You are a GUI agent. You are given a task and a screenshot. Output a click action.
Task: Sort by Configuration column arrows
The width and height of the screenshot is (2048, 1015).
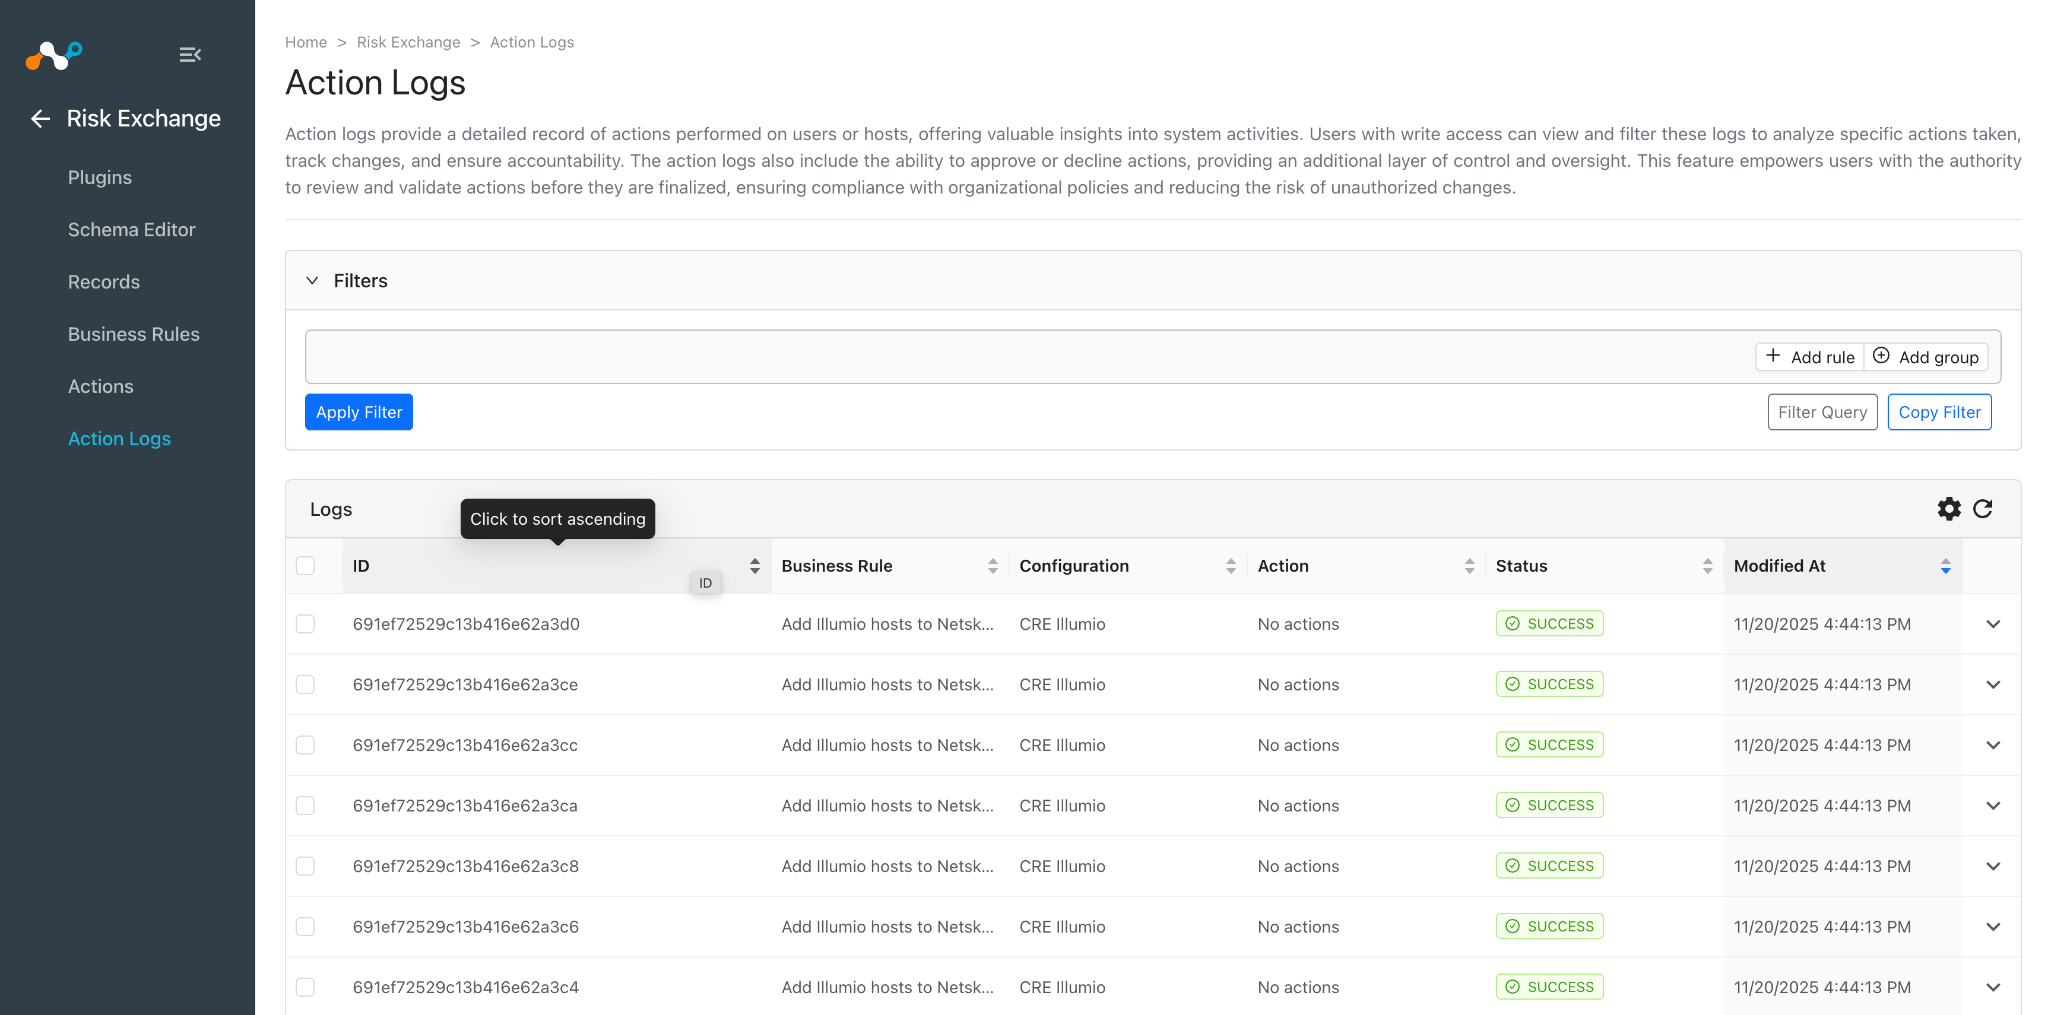coord(1231,566)
